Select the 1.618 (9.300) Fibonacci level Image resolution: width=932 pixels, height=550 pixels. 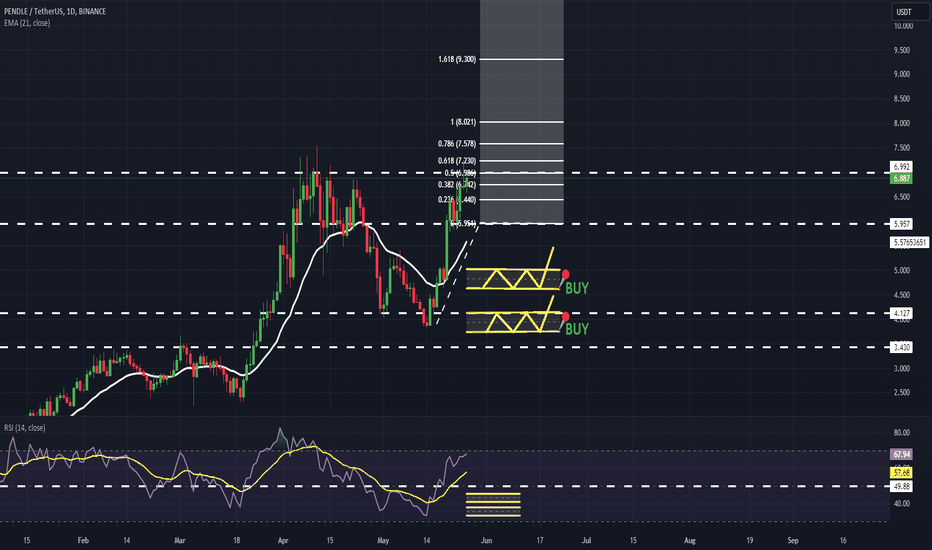456,59
